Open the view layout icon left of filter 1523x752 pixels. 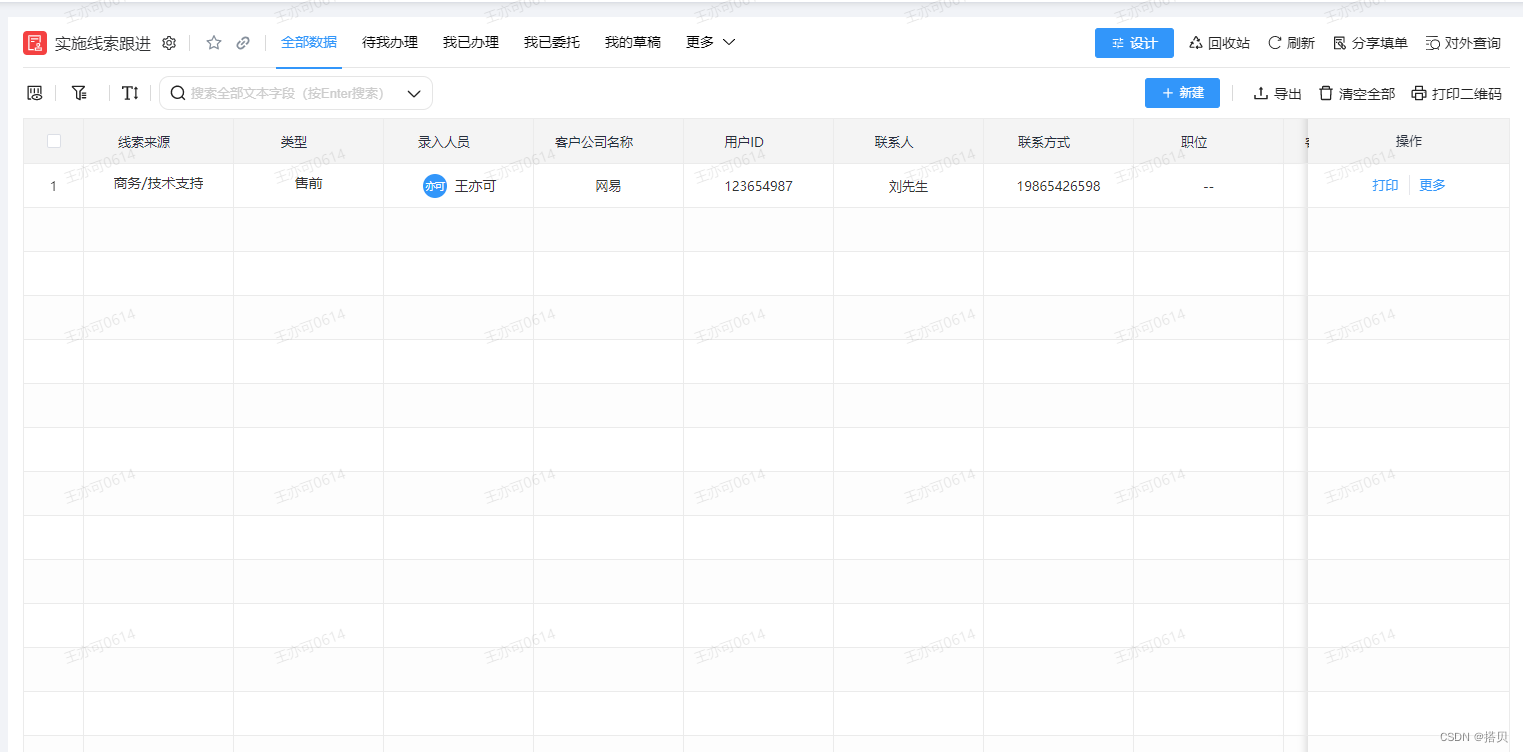(35, 93)
